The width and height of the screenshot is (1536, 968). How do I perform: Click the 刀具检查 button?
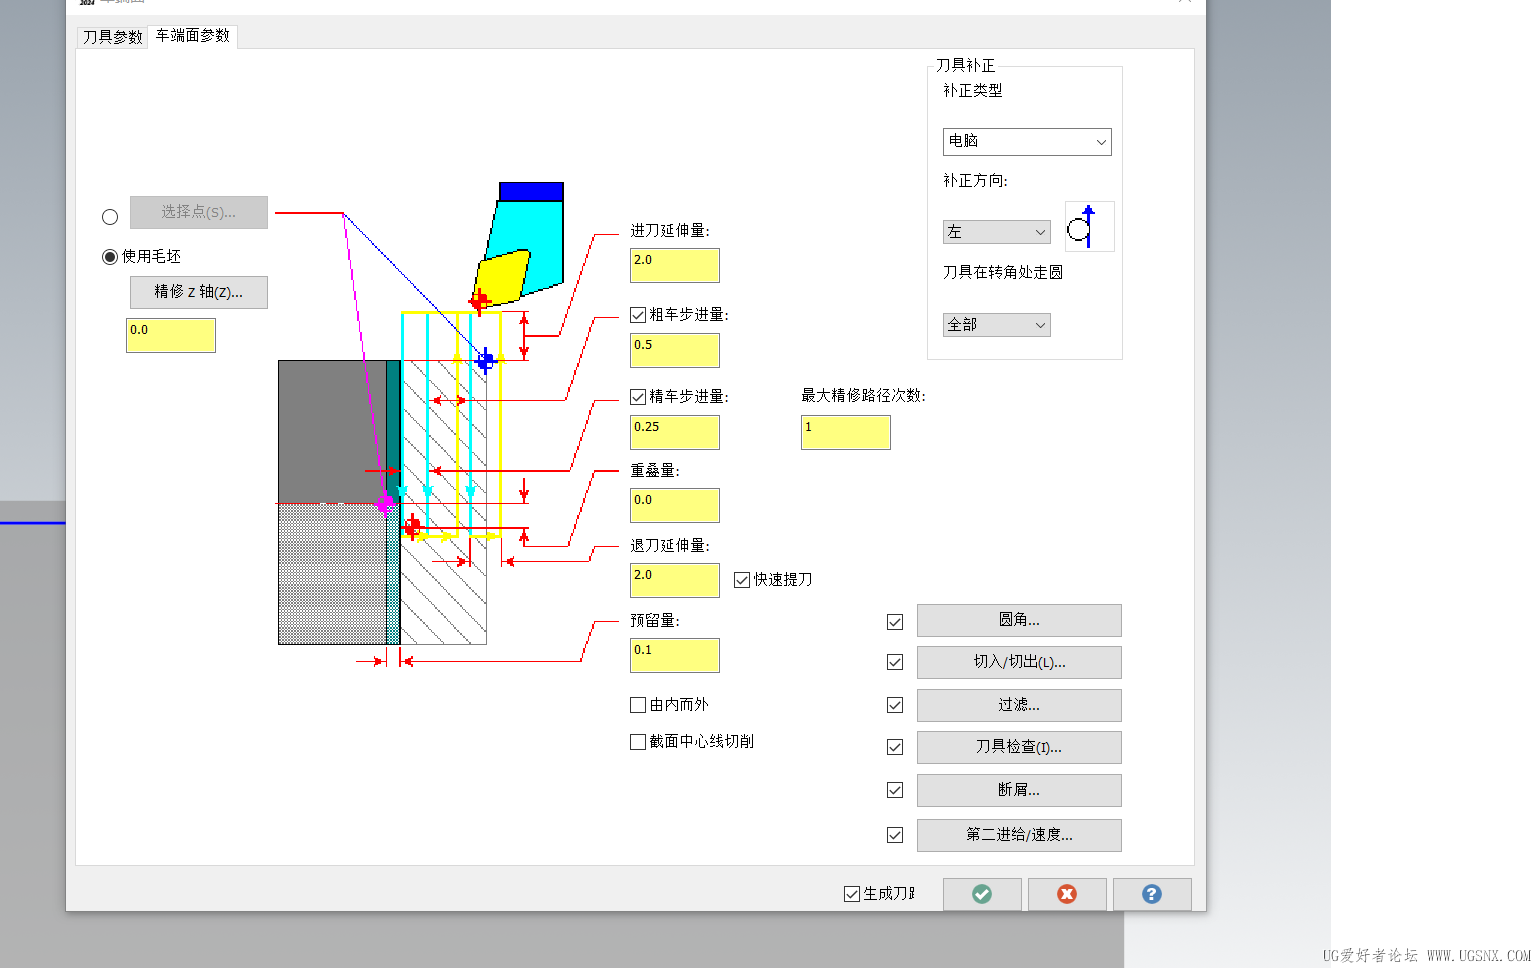click(x=1018, y=747)
